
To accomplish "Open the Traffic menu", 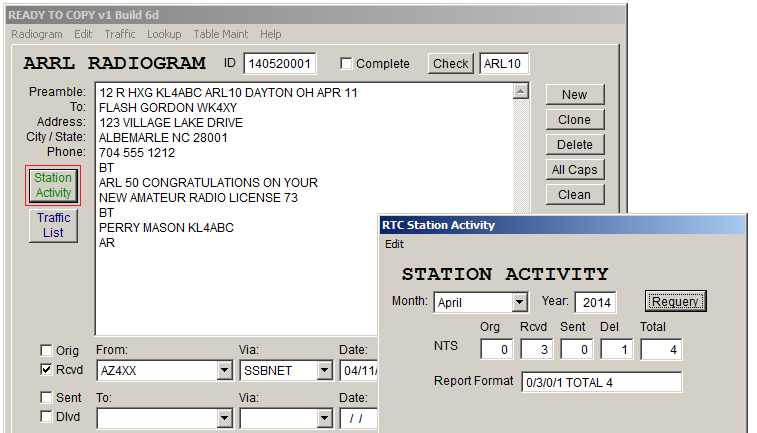I will 120,34.
